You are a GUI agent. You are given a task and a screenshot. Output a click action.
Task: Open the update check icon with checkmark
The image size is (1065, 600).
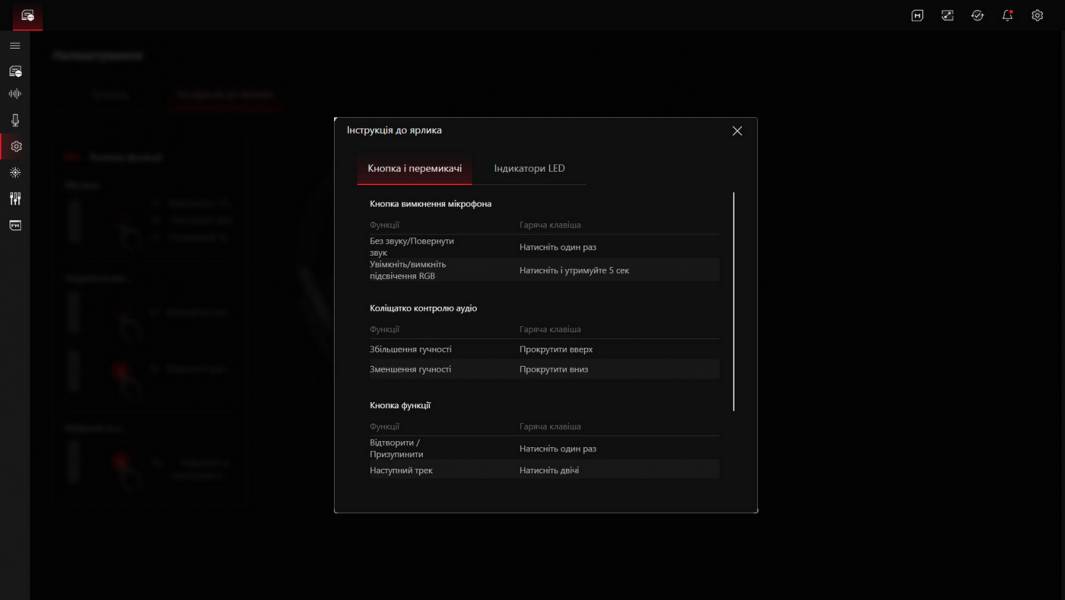pos(977,16)
